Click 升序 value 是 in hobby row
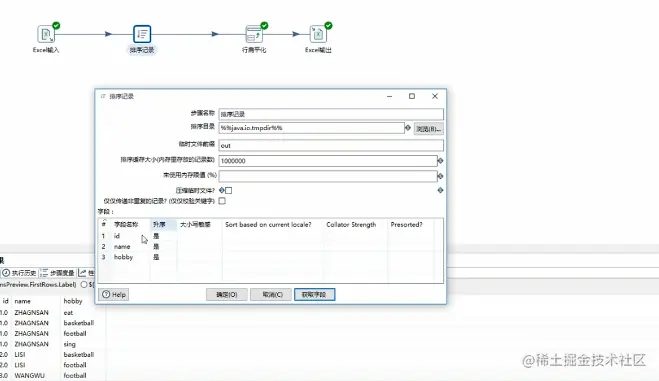Viewport: 659px width, 381px height. coord(156,257)
